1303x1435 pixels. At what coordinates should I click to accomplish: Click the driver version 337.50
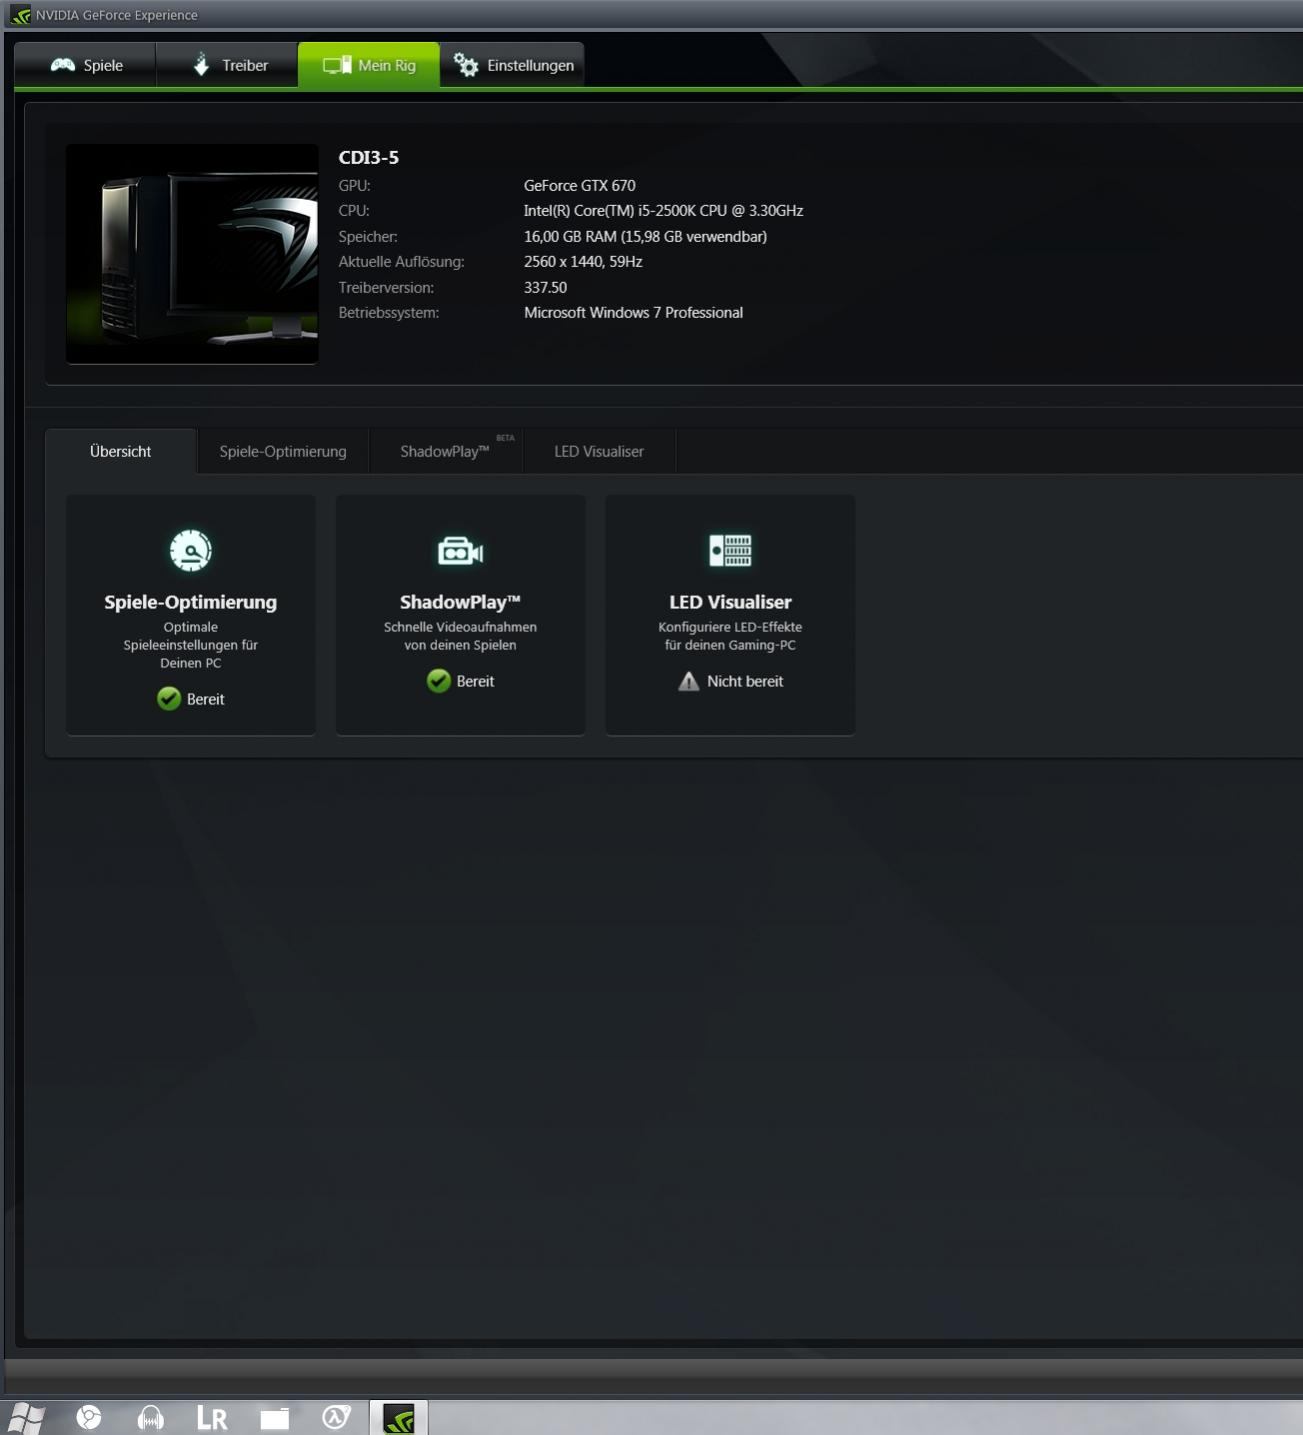click(545, 287)
